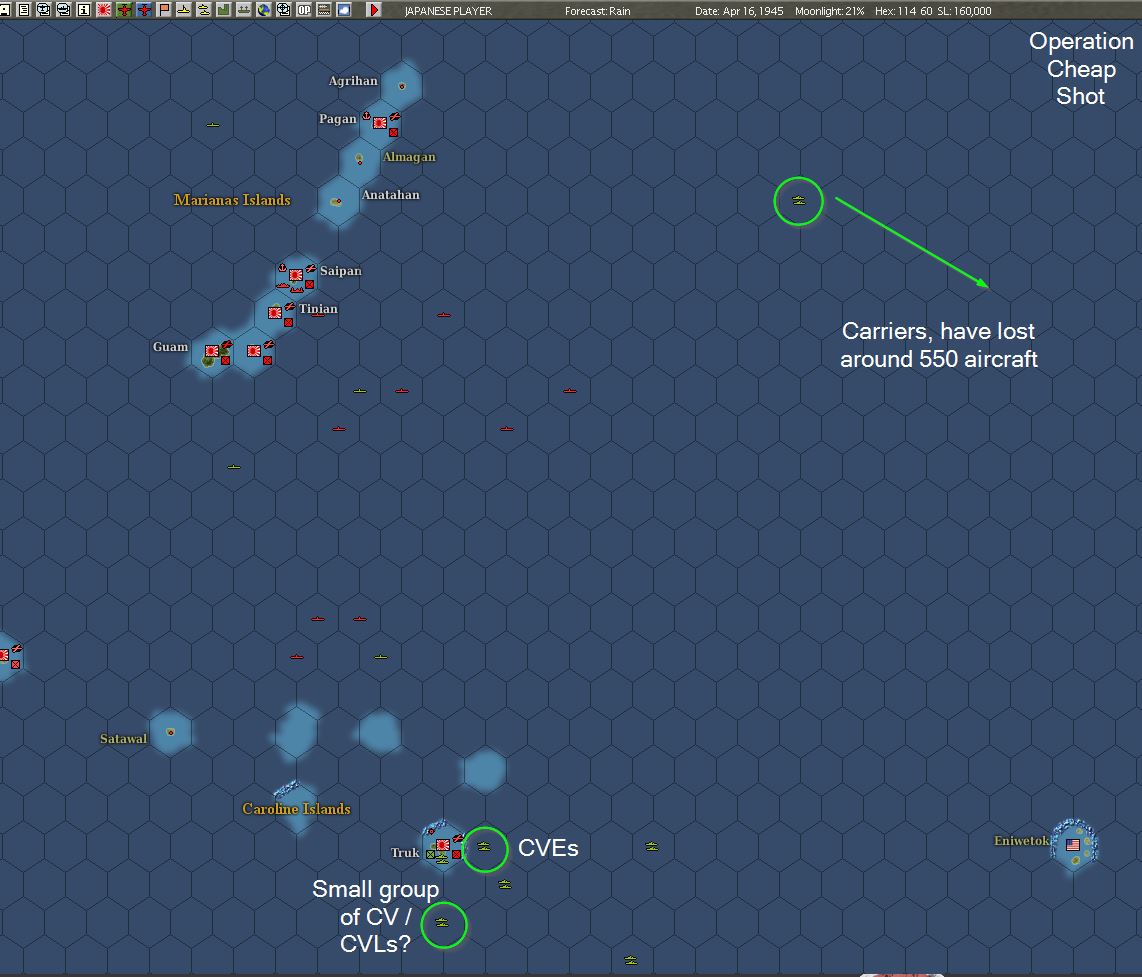1142x977 pixels.
Task: Select the Pagan base flag icon
Action: coord(379,122)
